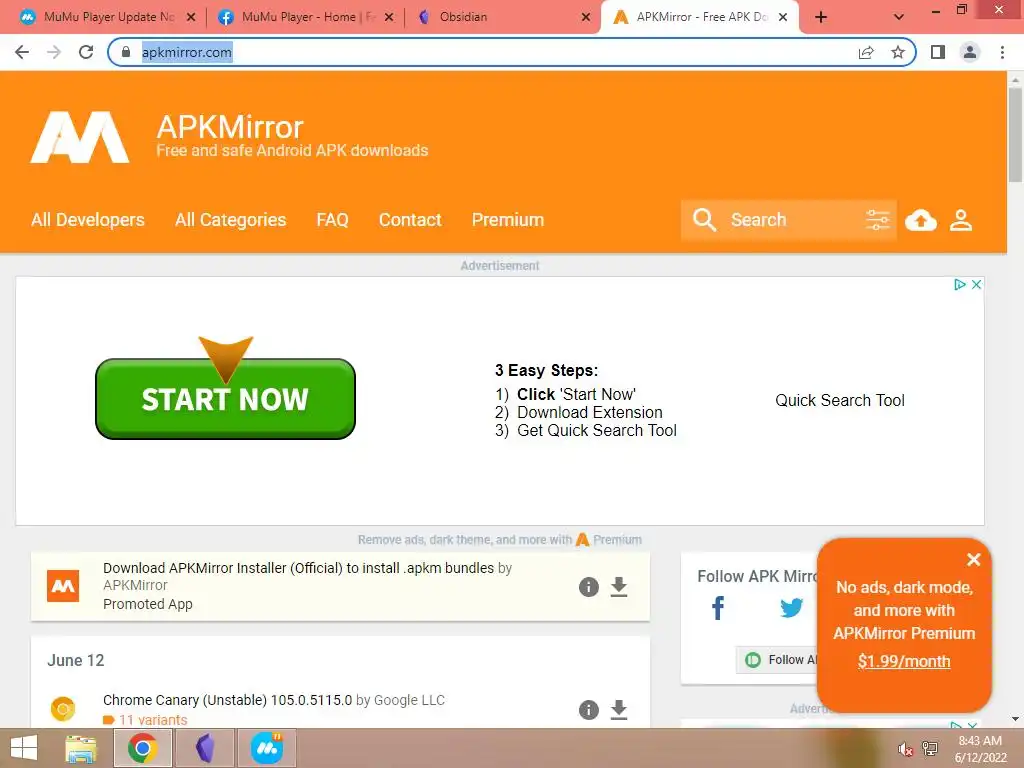This screenshot has width=1024, height=768.
Task: Open the search magnifier icon
Action: [x=704, y=220]
